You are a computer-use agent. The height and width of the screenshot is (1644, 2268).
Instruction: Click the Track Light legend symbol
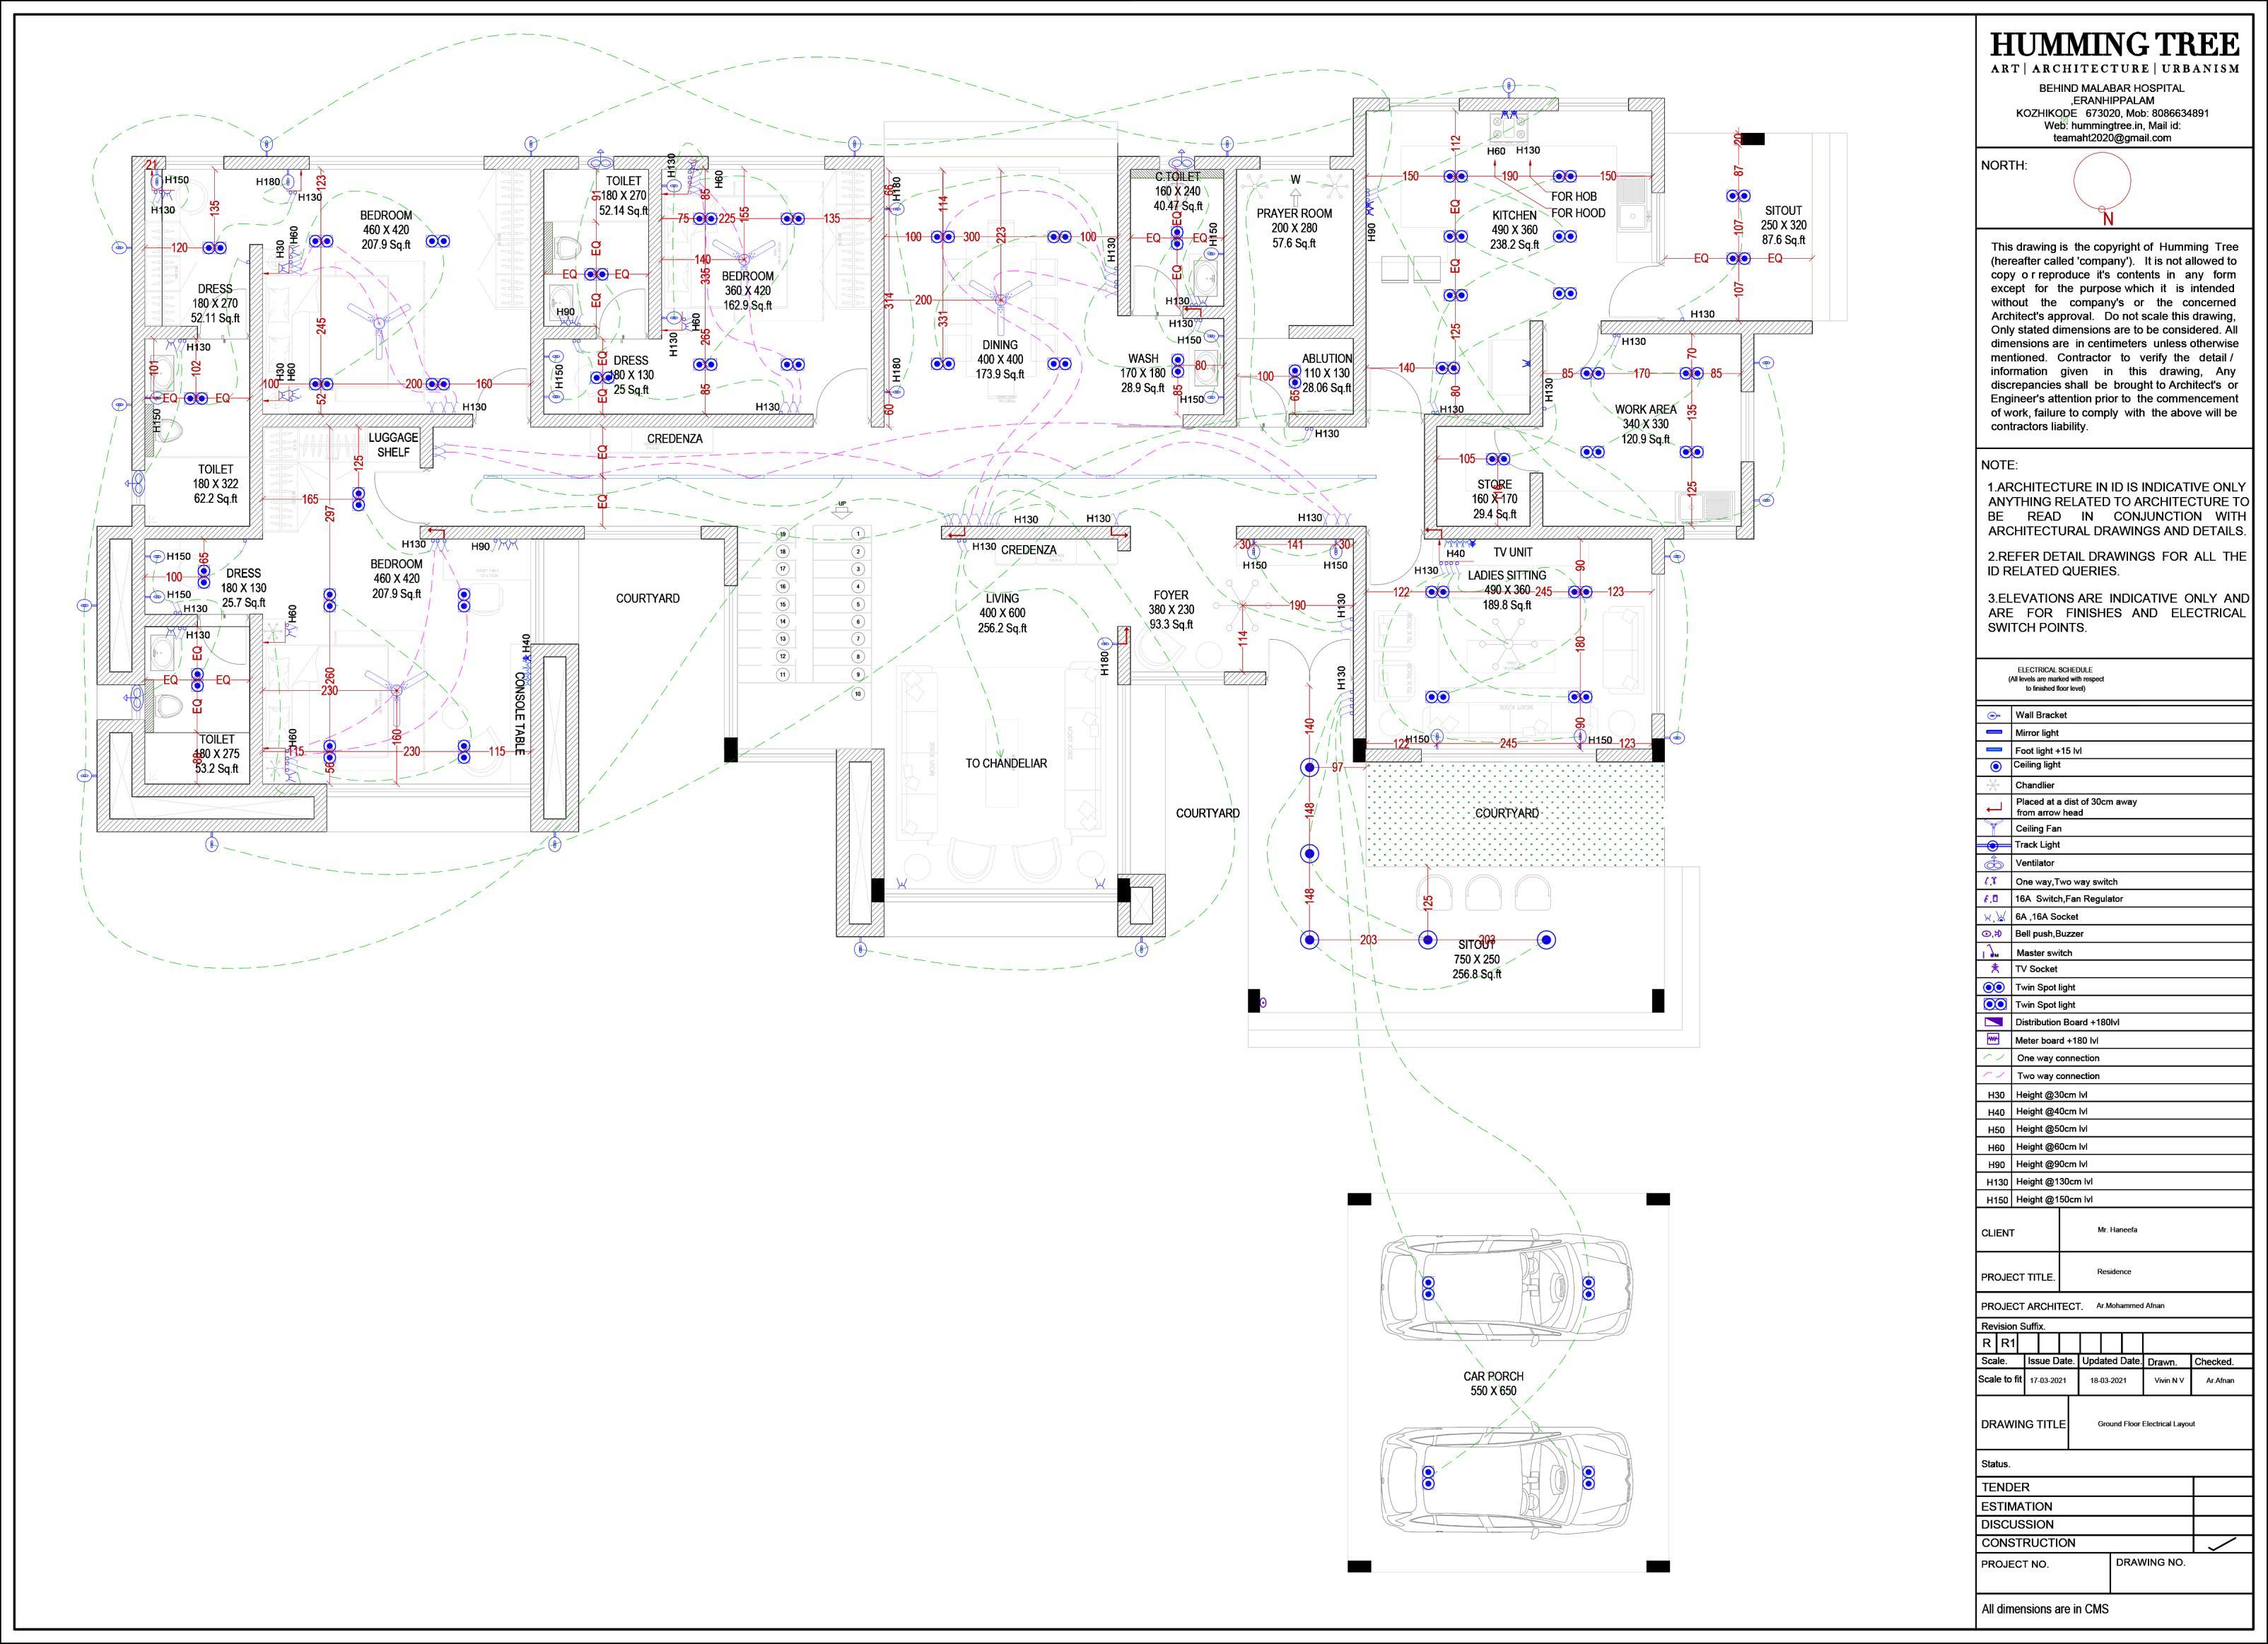coord(1993,845)
